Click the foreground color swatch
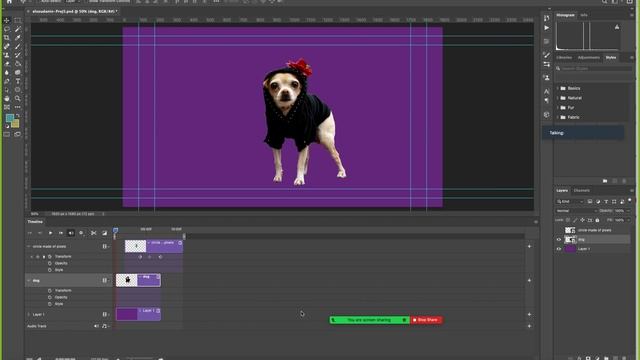 [x=10, y=118]
